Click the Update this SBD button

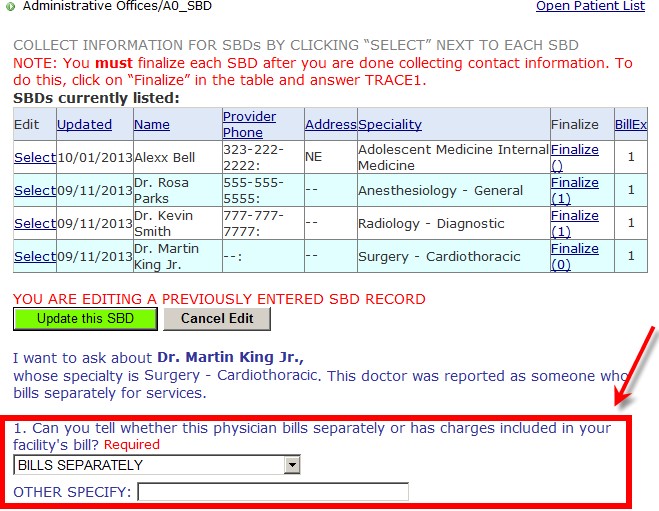85,319
